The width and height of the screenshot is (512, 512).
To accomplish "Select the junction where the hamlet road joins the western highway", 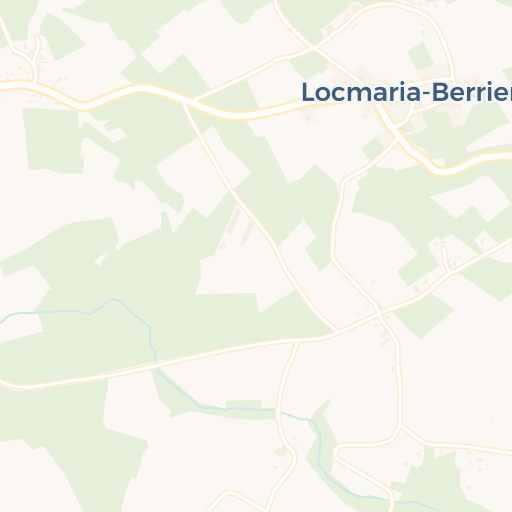I will point(35,83).
